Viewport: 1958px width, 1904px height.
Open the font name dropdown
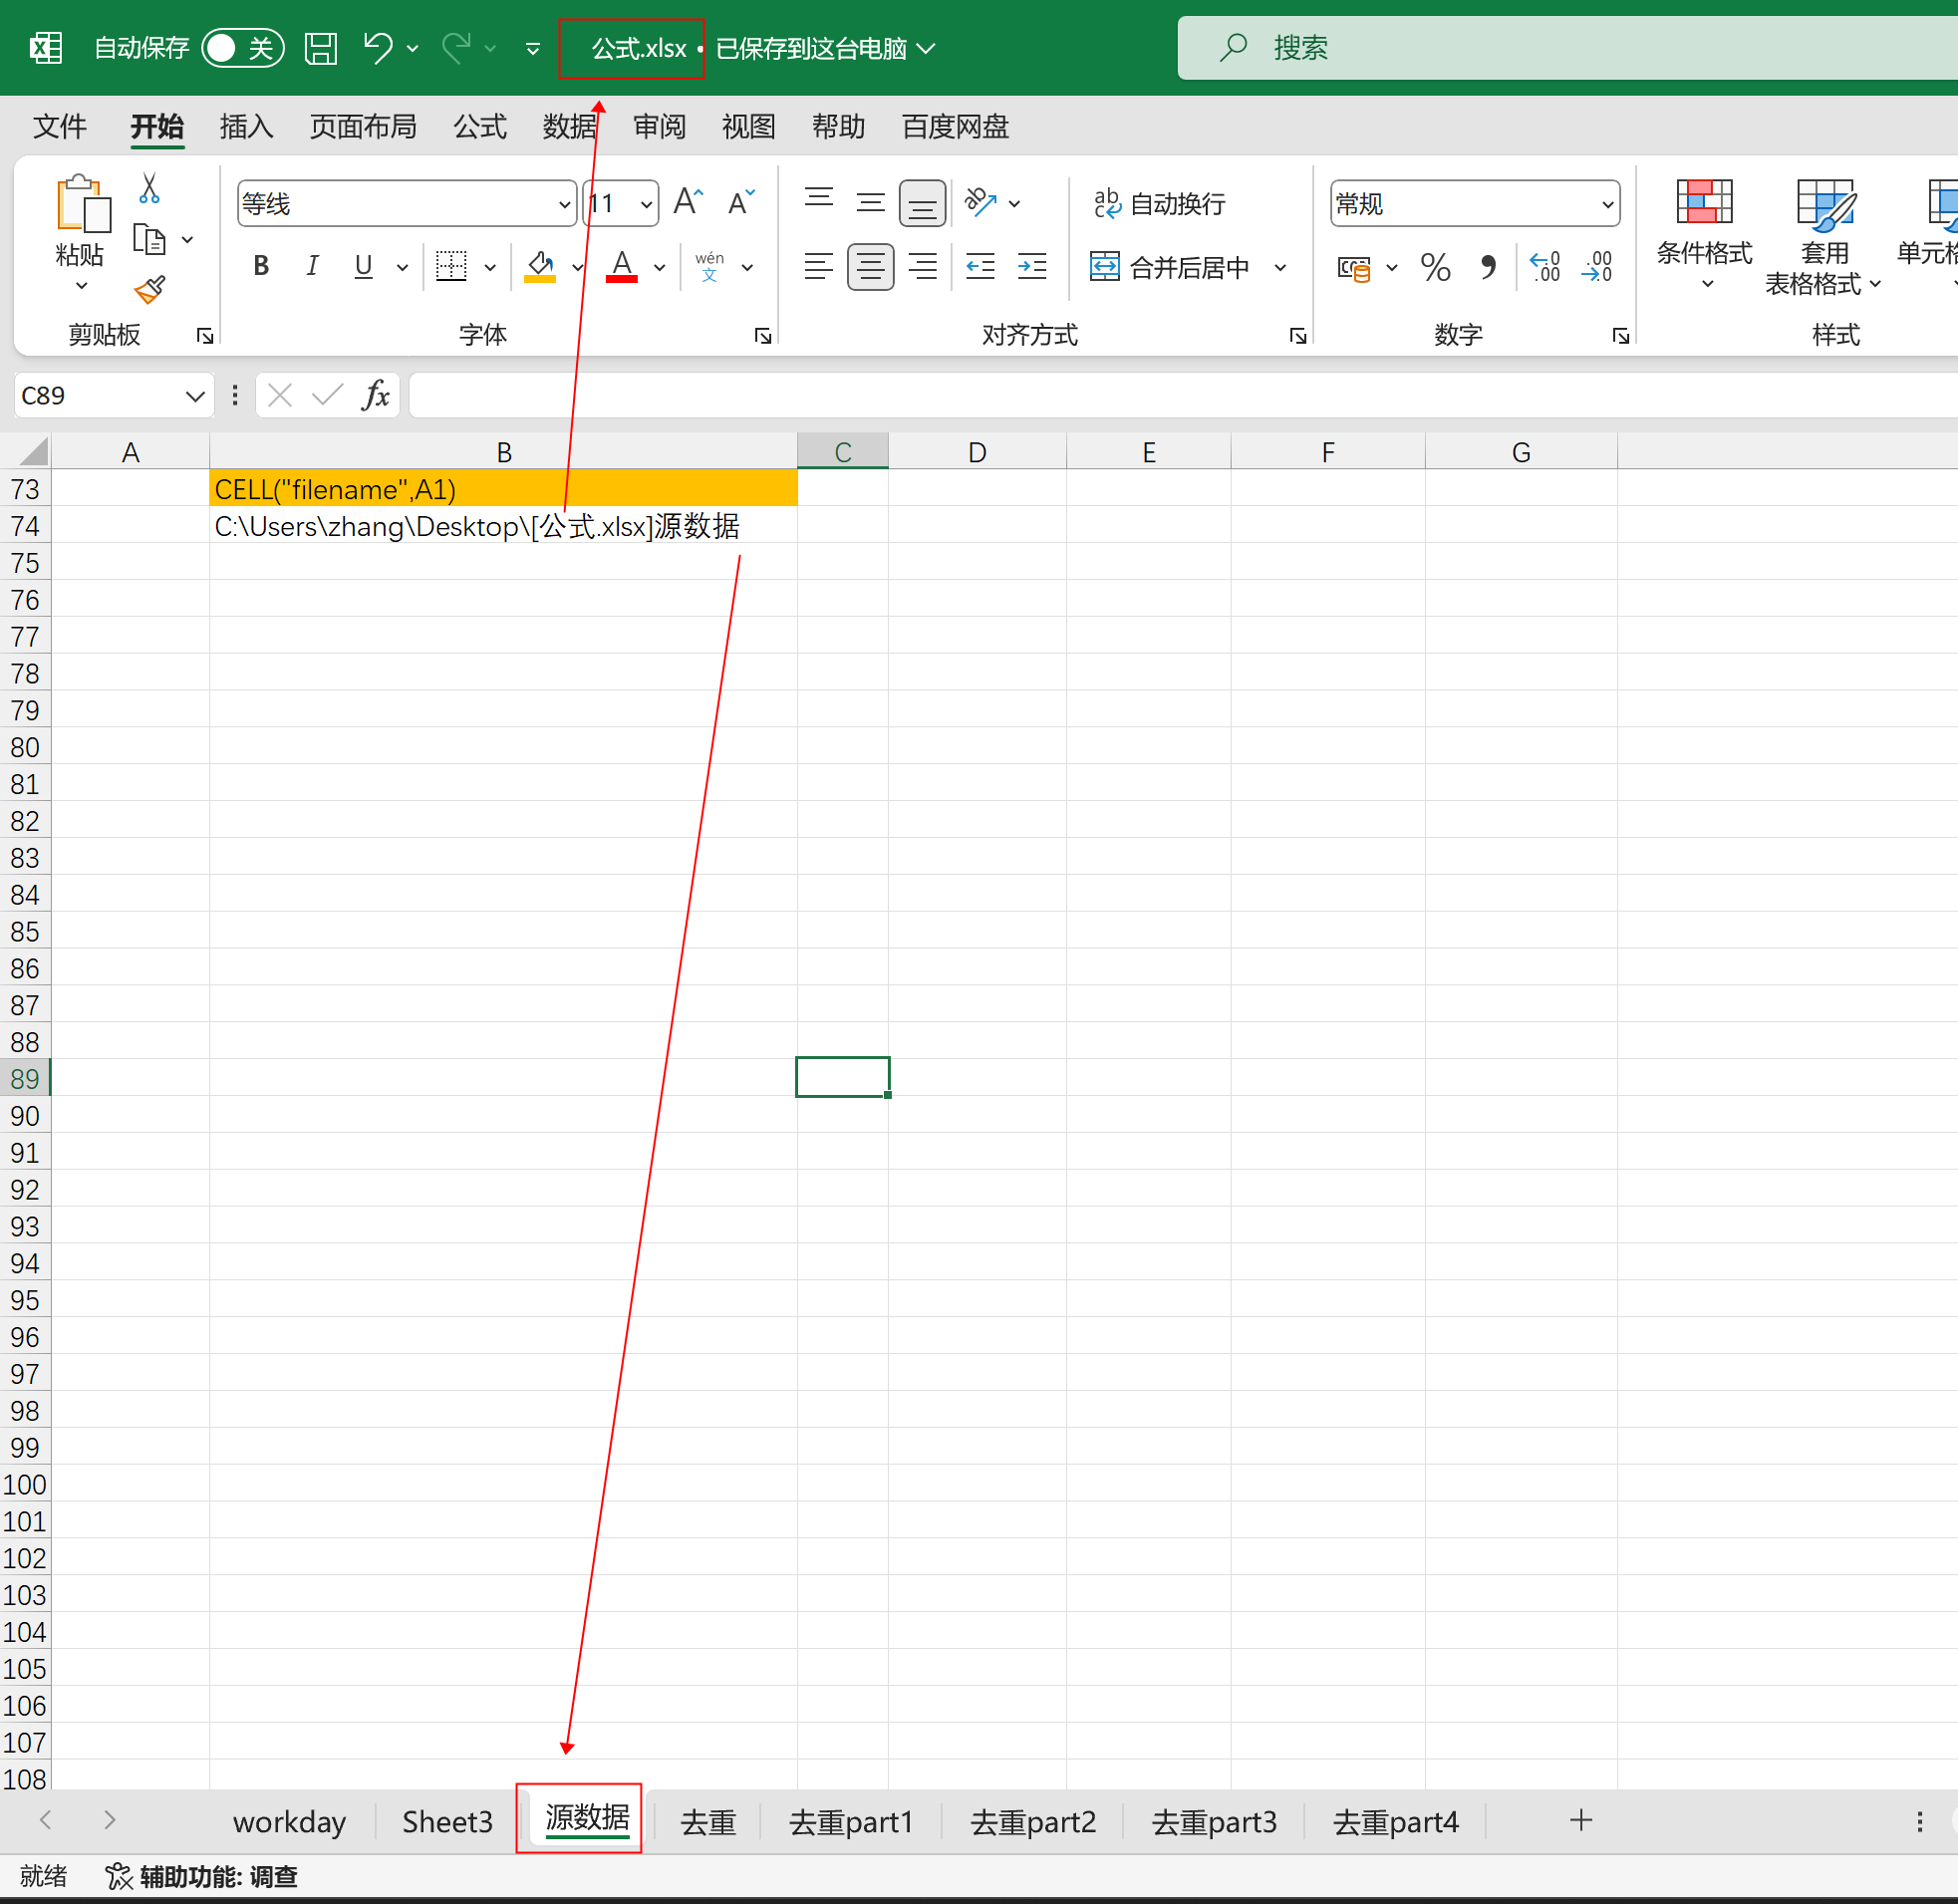[564, 204]
